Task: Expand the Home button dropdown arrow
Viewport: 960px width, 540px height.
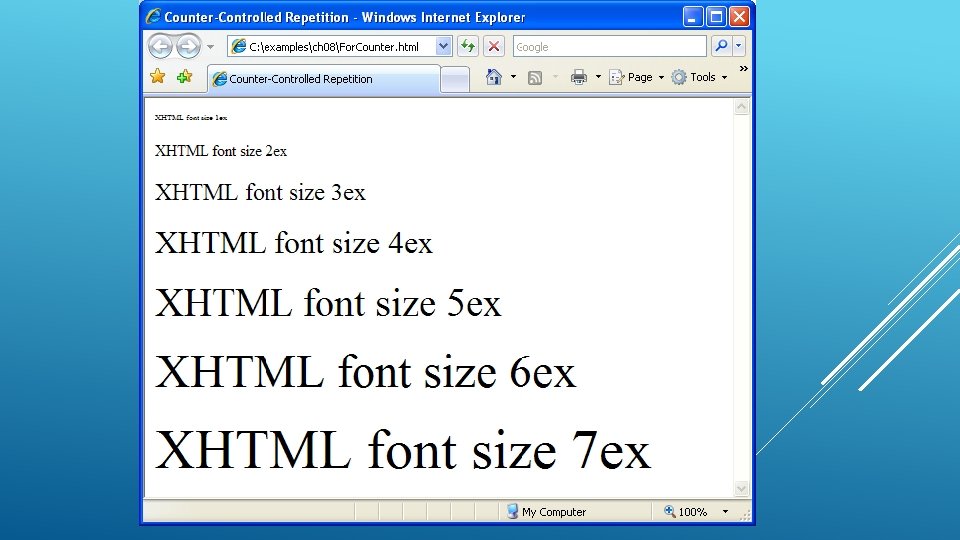Action: click(513, 77)
